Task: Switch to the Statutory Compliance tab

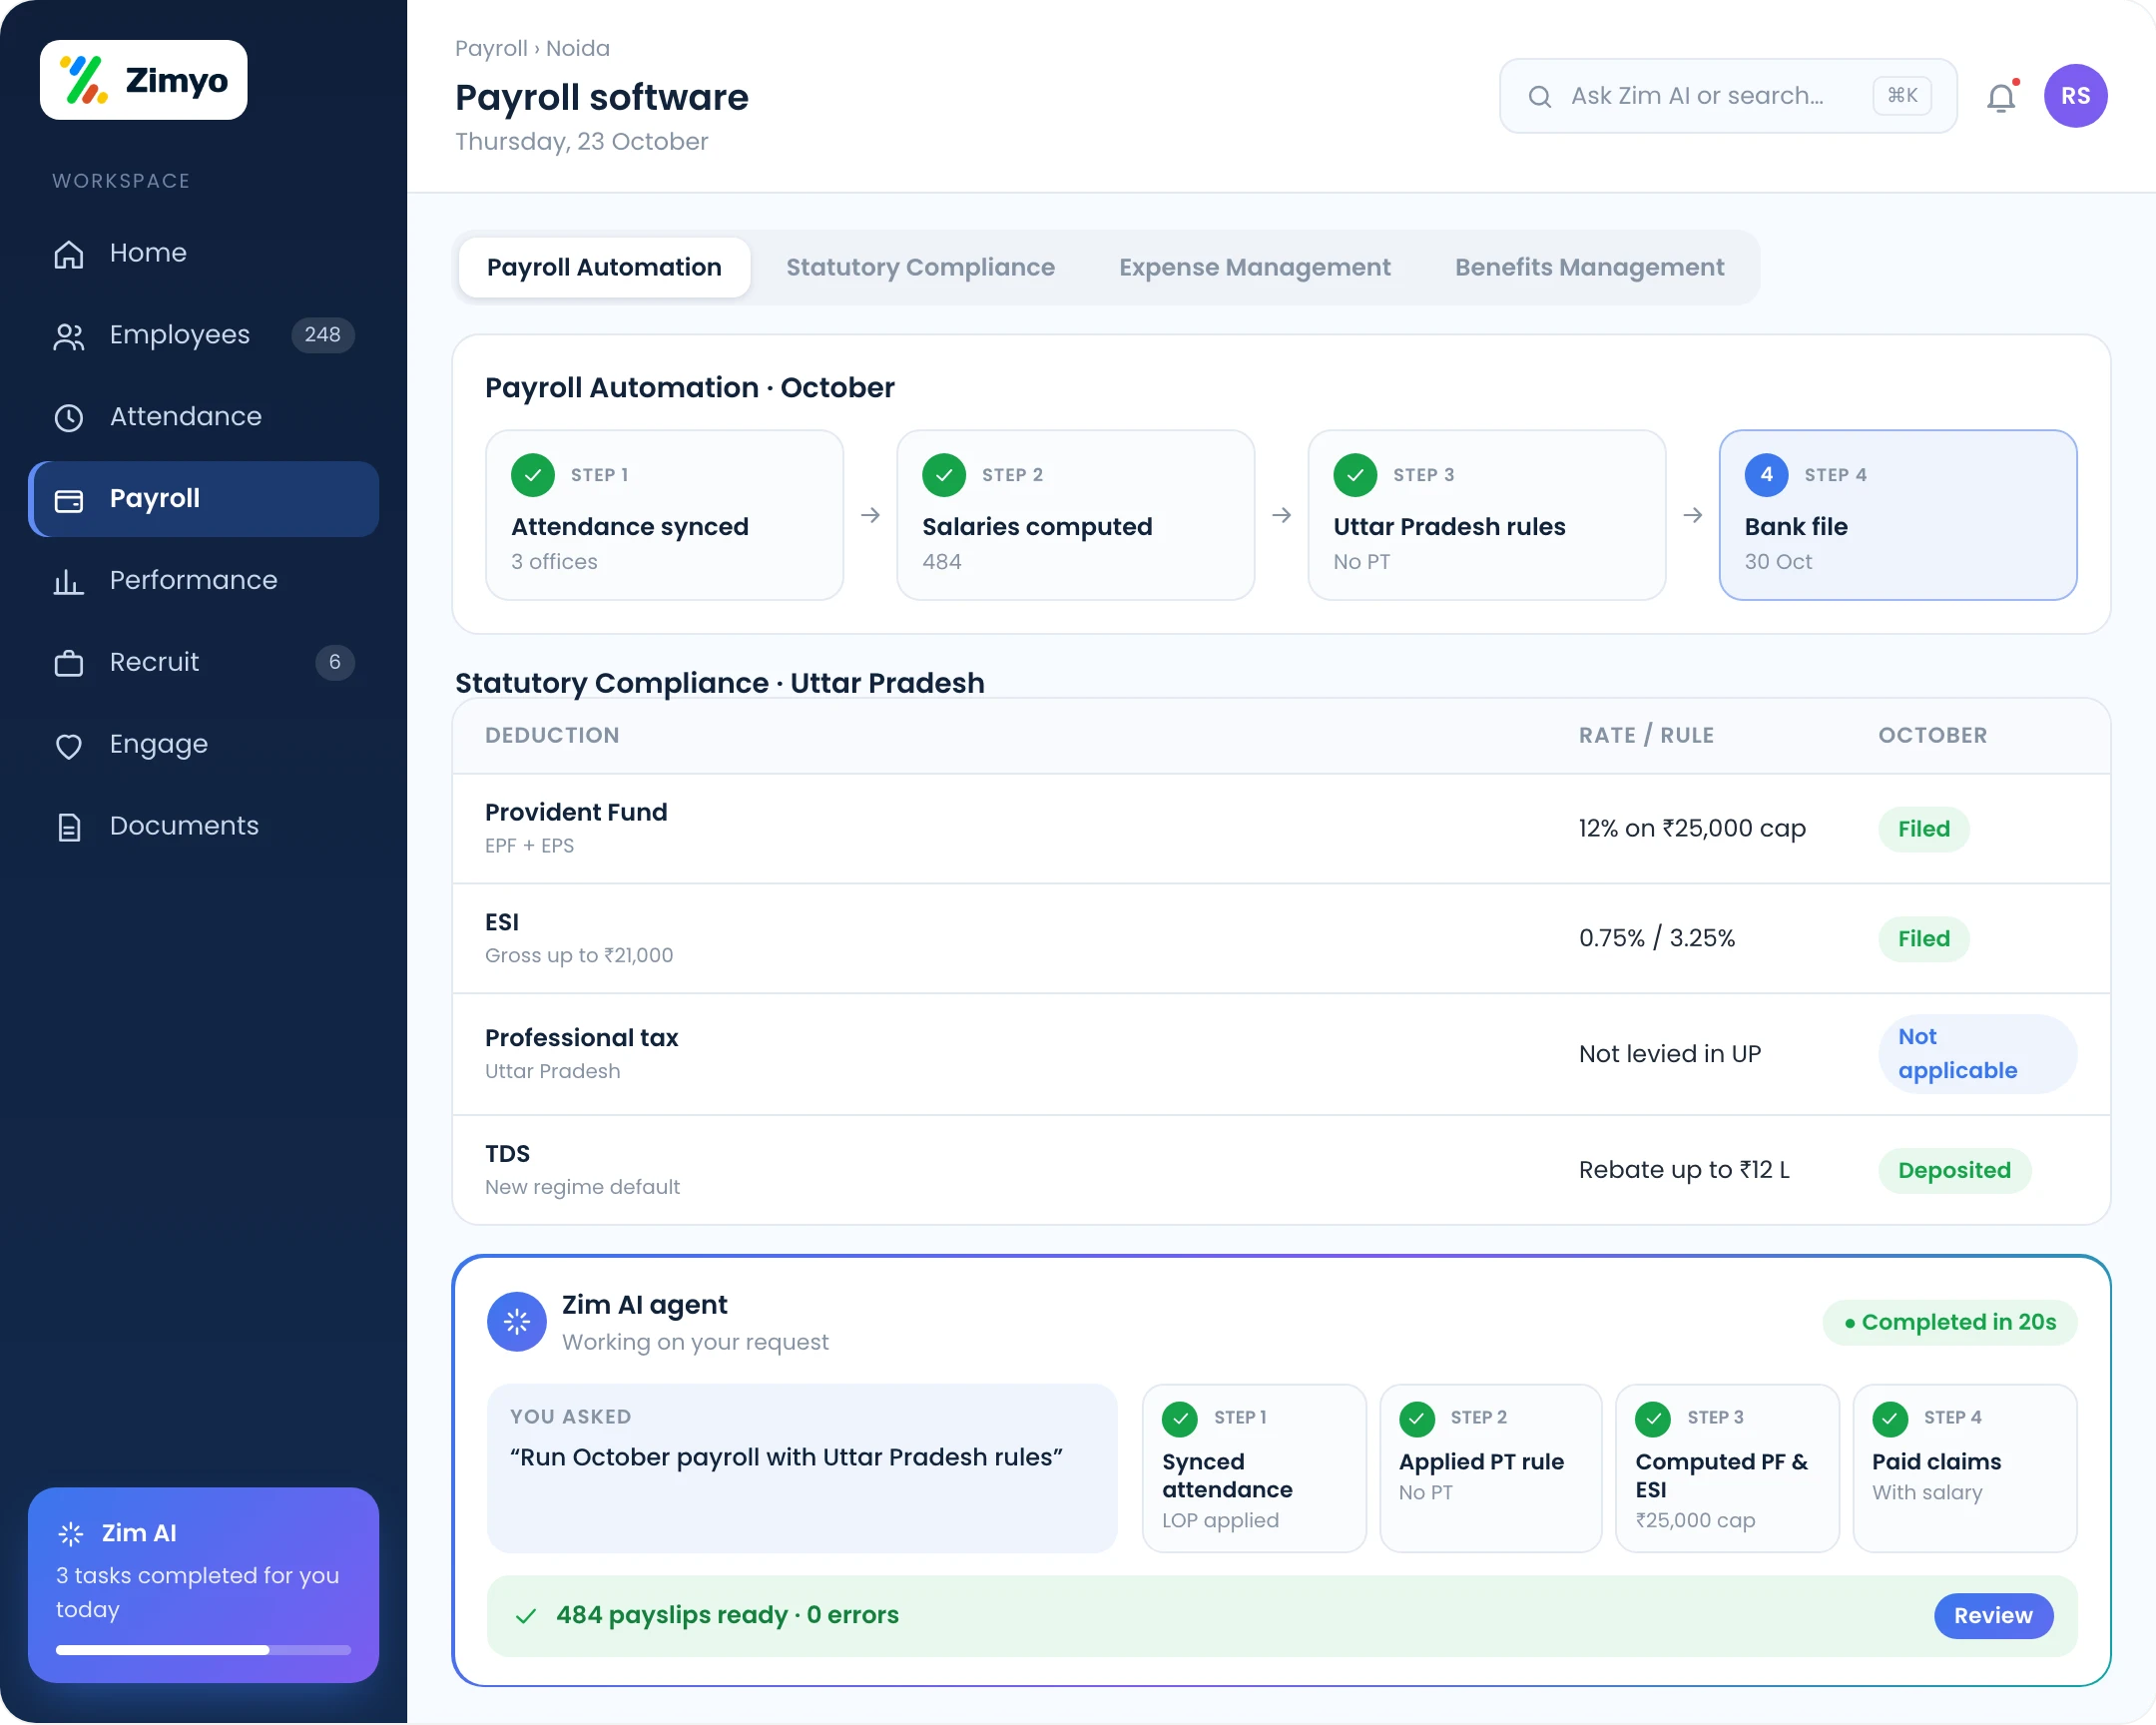Action: click(x=920, y=268)
